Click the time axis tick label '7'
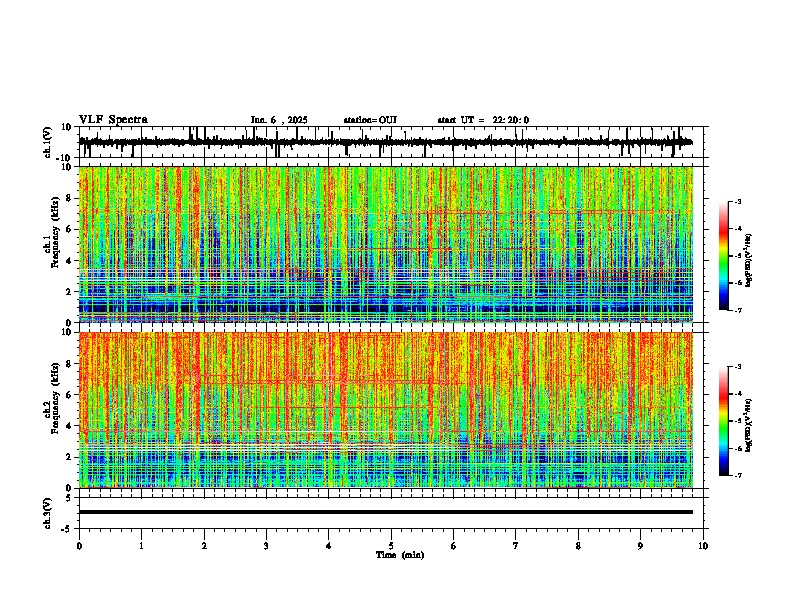792x612 pixels. (x=516, y=546)
